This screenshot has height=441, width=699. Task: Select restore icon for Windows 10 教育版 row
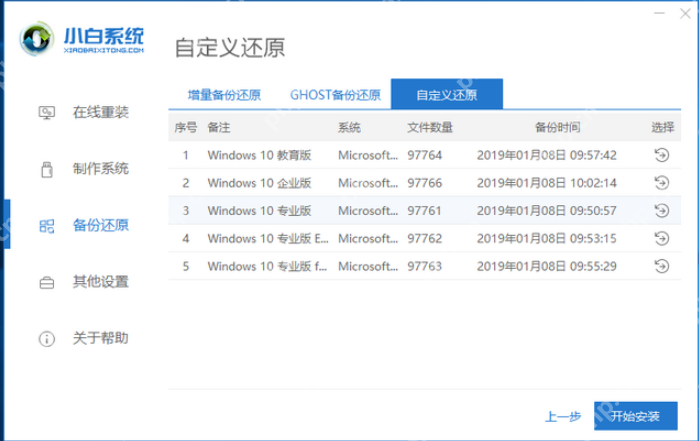(661, 155)
